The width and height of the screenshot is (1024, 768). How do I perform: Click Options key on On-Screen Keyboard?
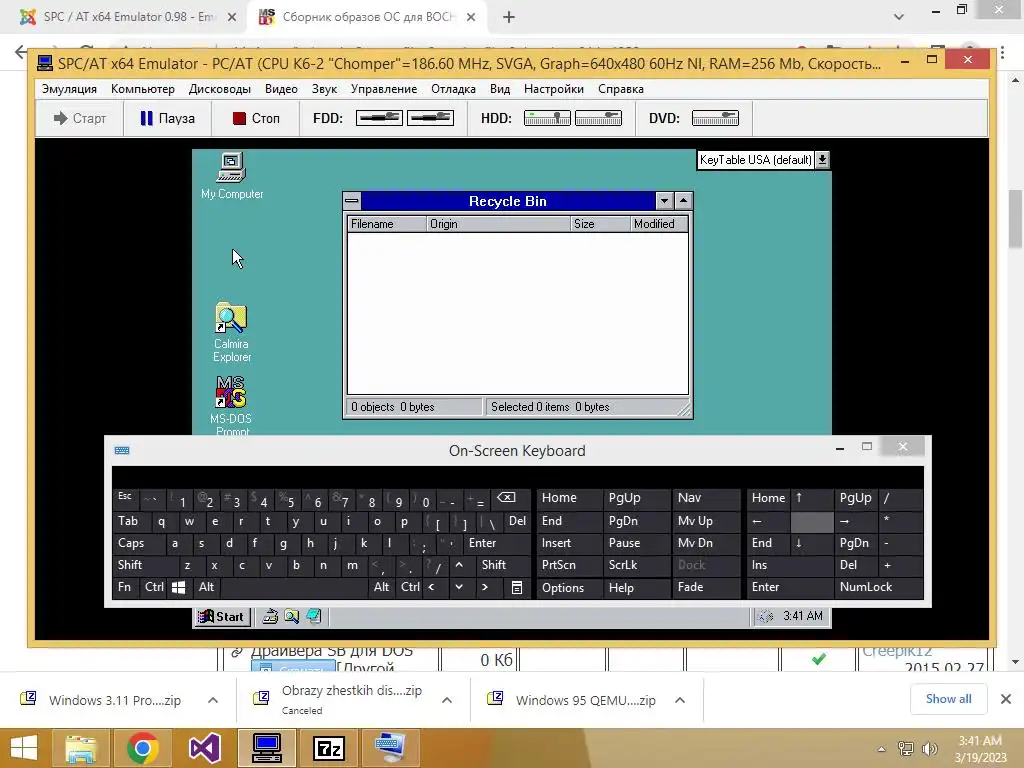569,587
